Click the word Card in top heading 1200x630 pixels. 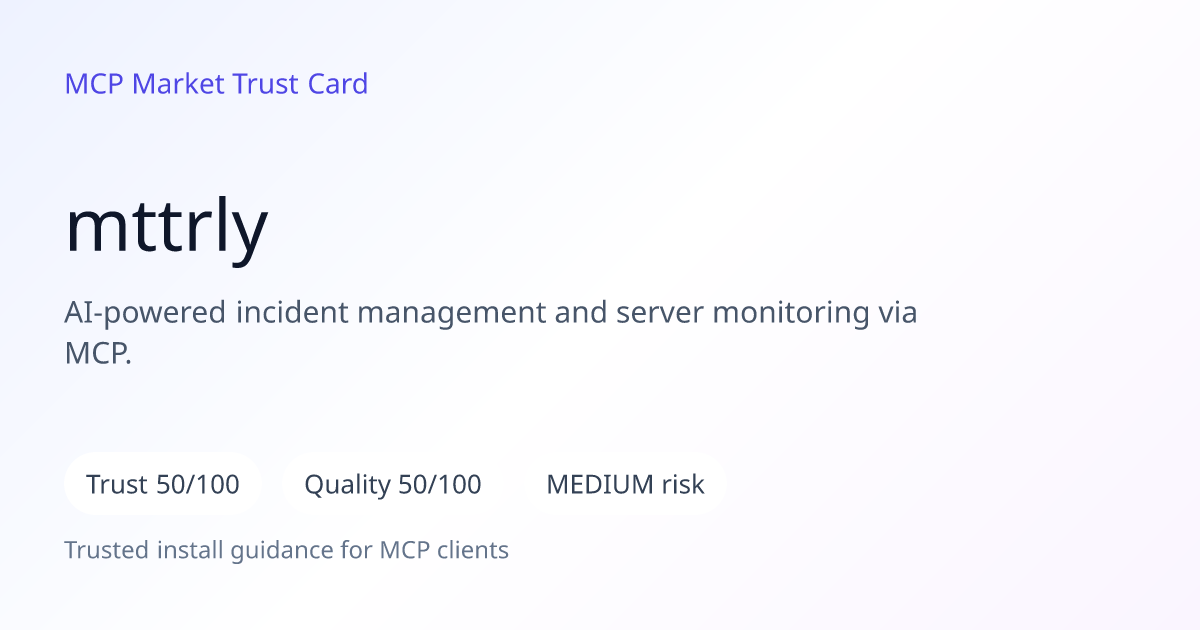tap(338, 84)
